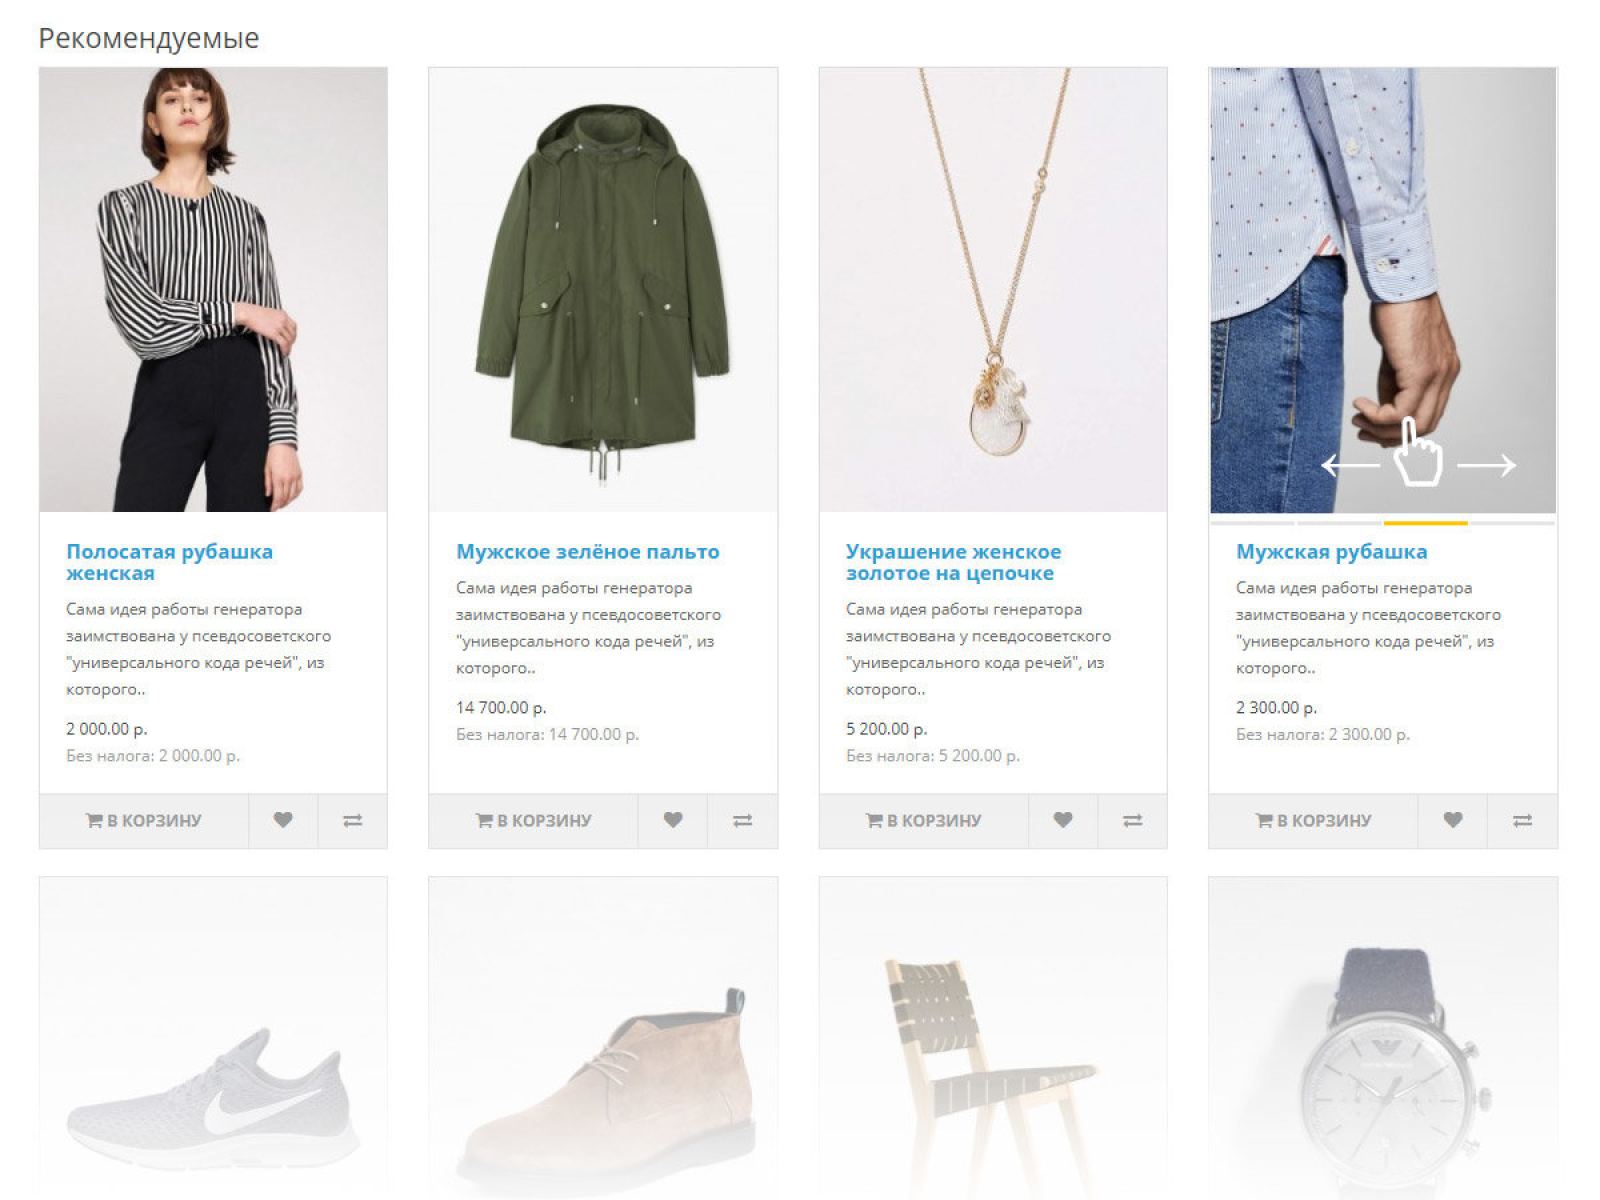Open the wristwatch product thumbnail

(1383, 1038)
